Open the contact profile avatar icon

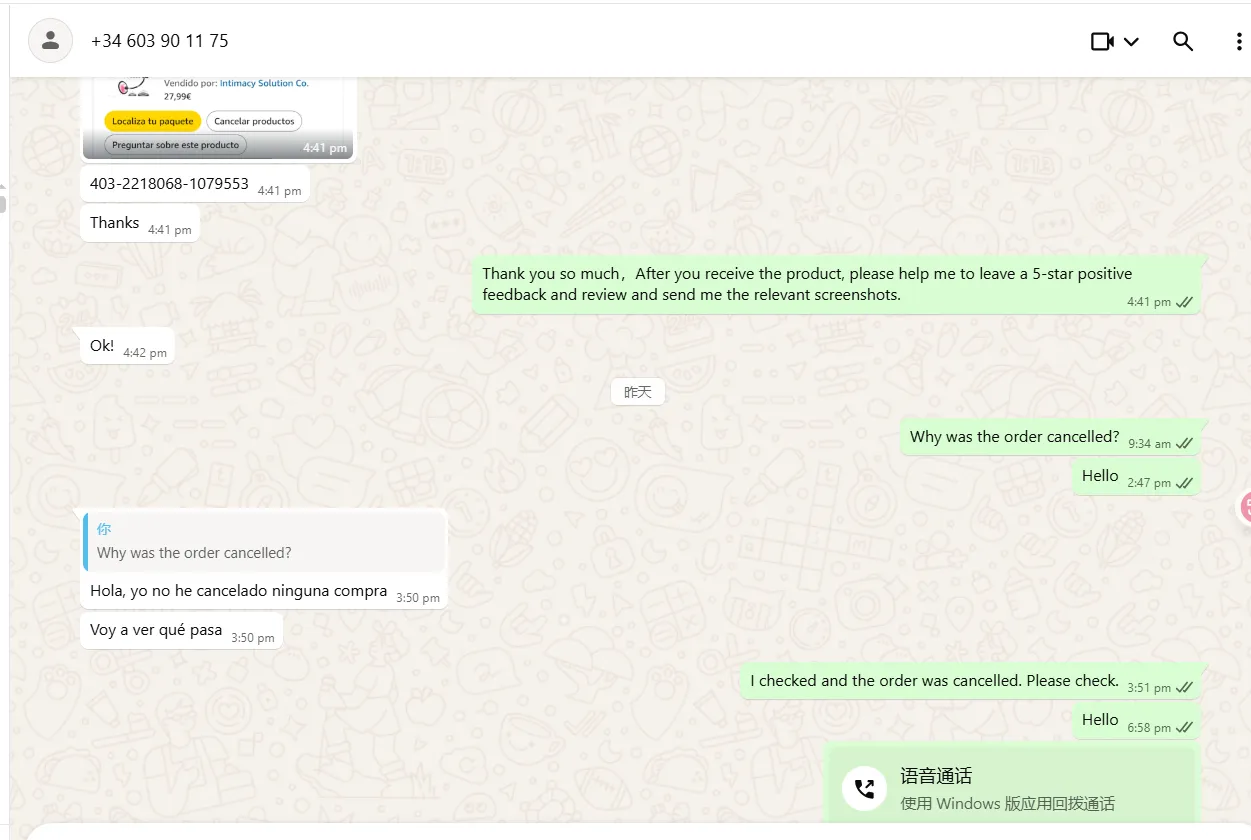[50, 41]
